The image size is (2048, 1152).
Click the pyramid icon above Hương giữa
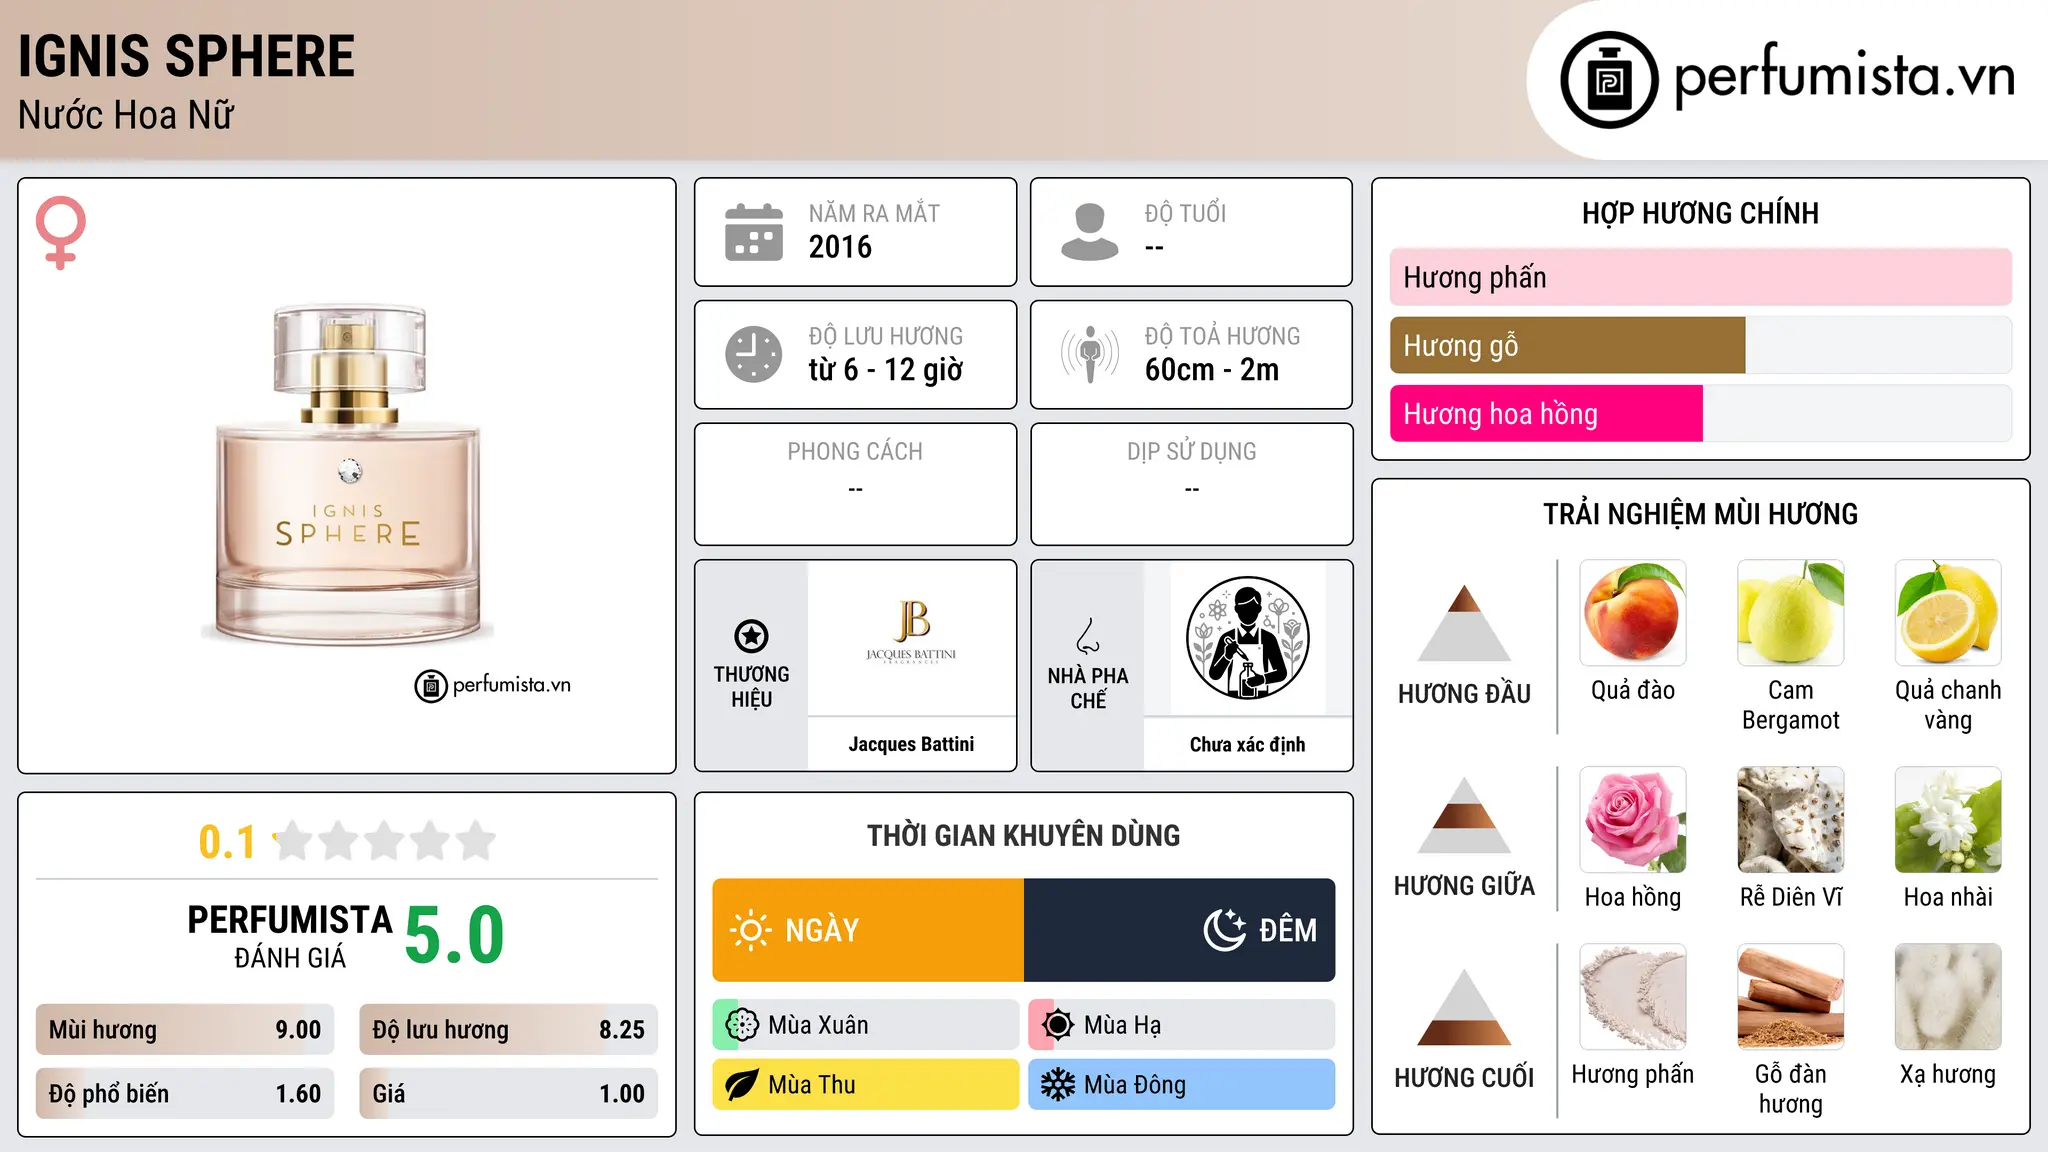coord(1465,815)
